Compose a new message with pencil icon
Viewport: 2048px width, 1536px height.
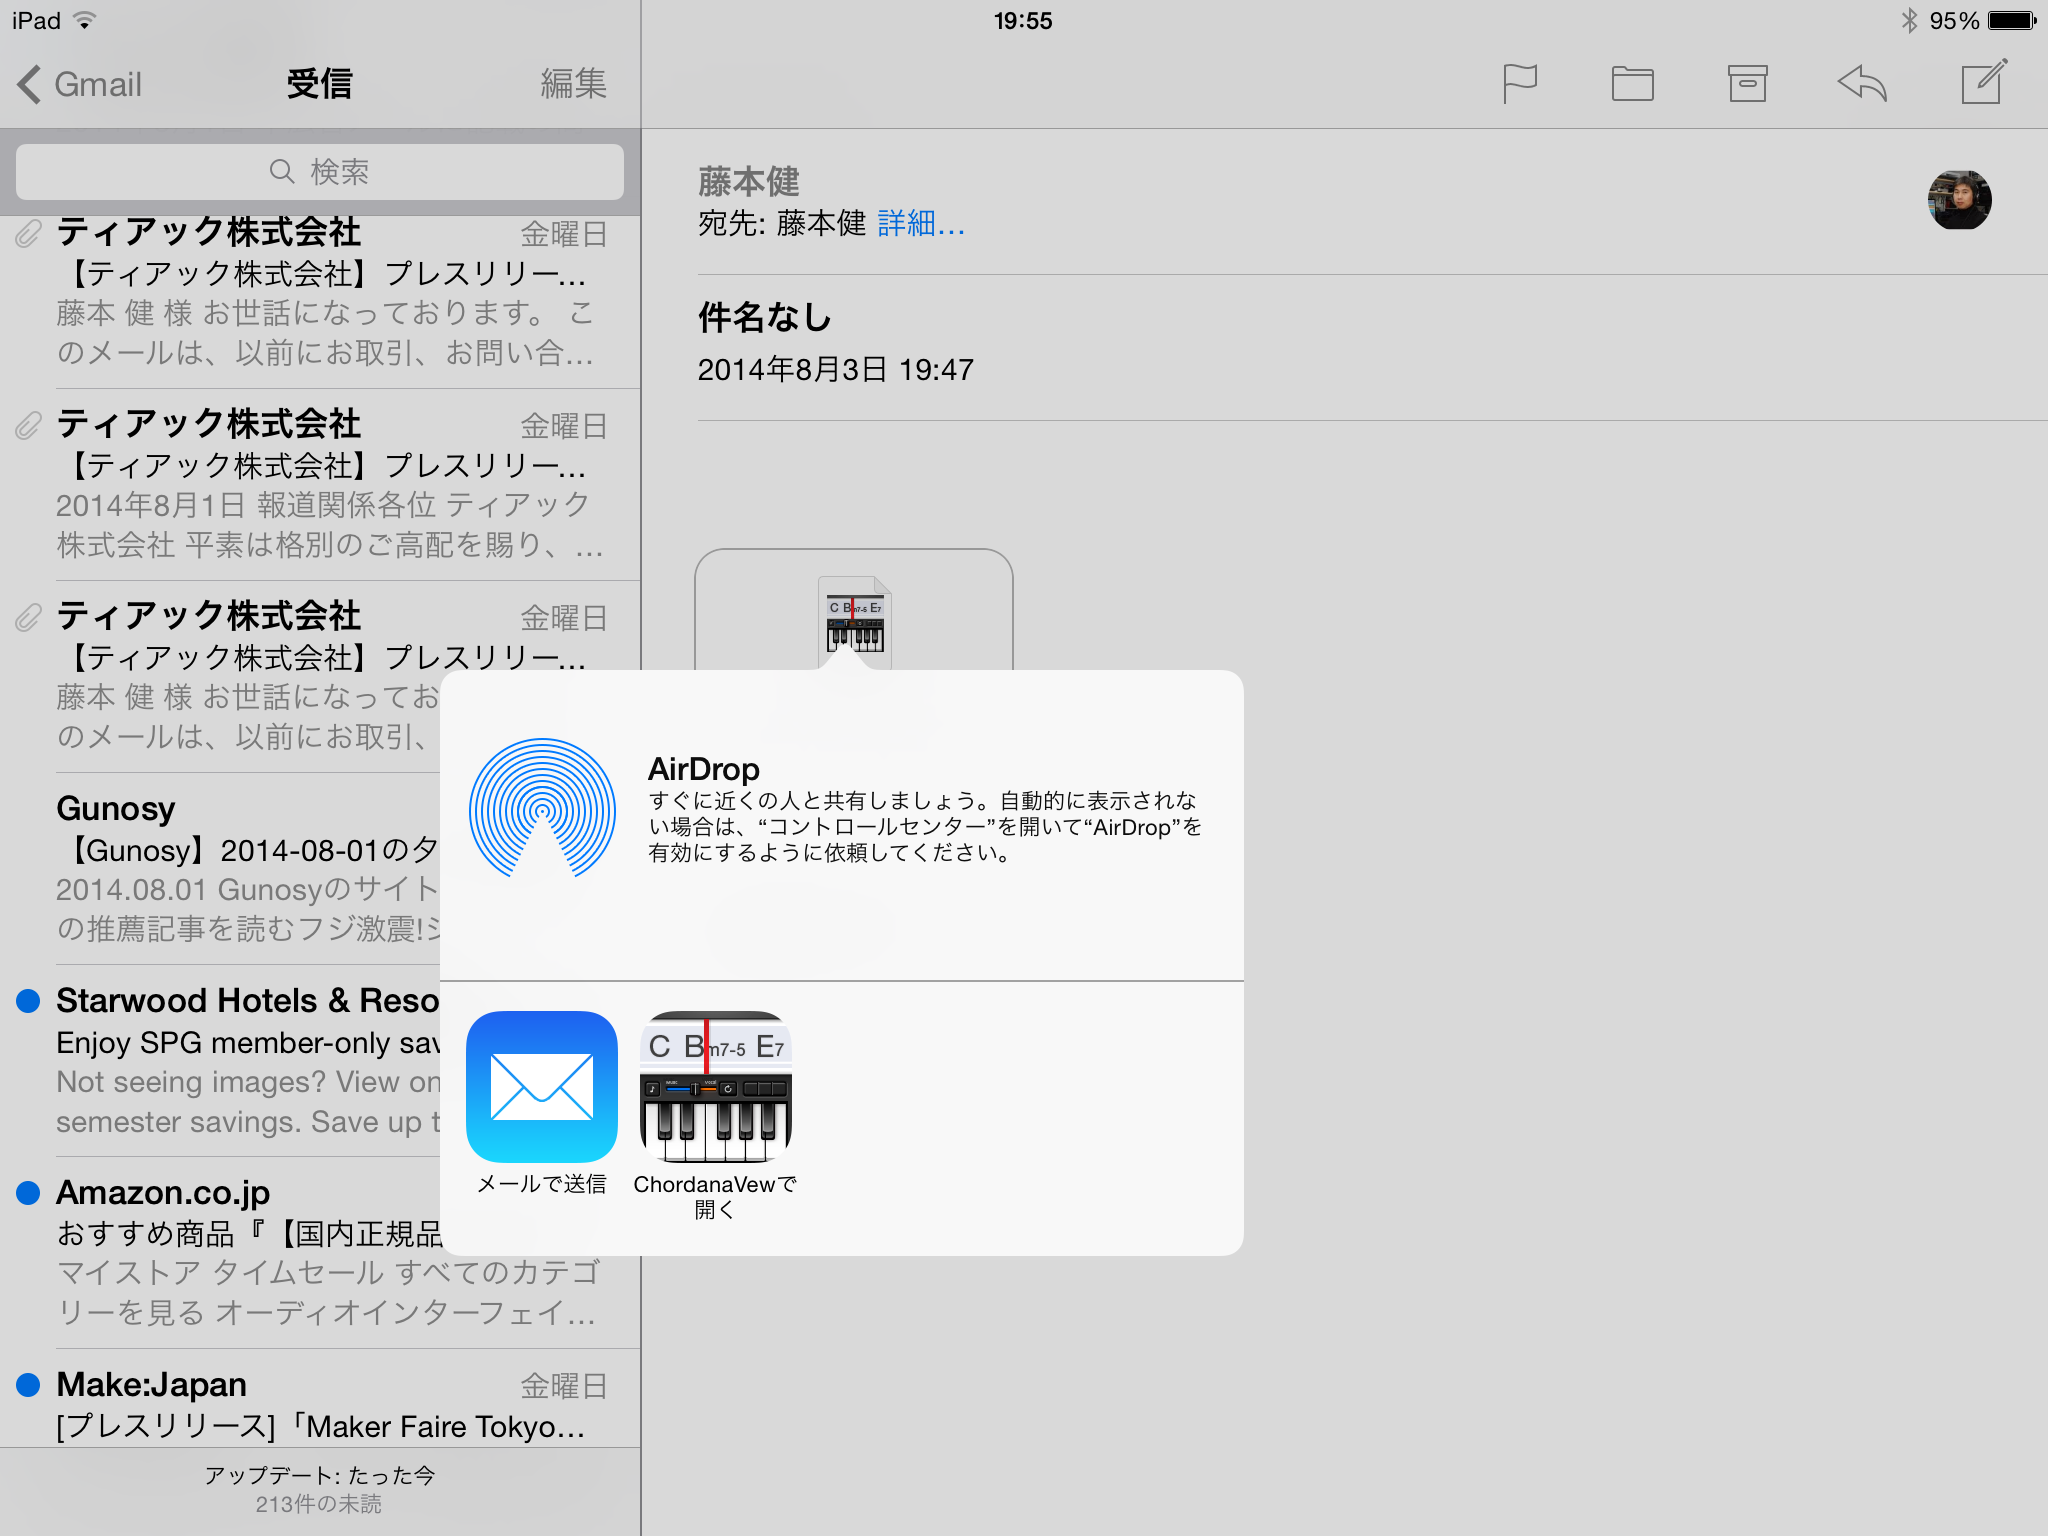click(x=1984, y=81)
